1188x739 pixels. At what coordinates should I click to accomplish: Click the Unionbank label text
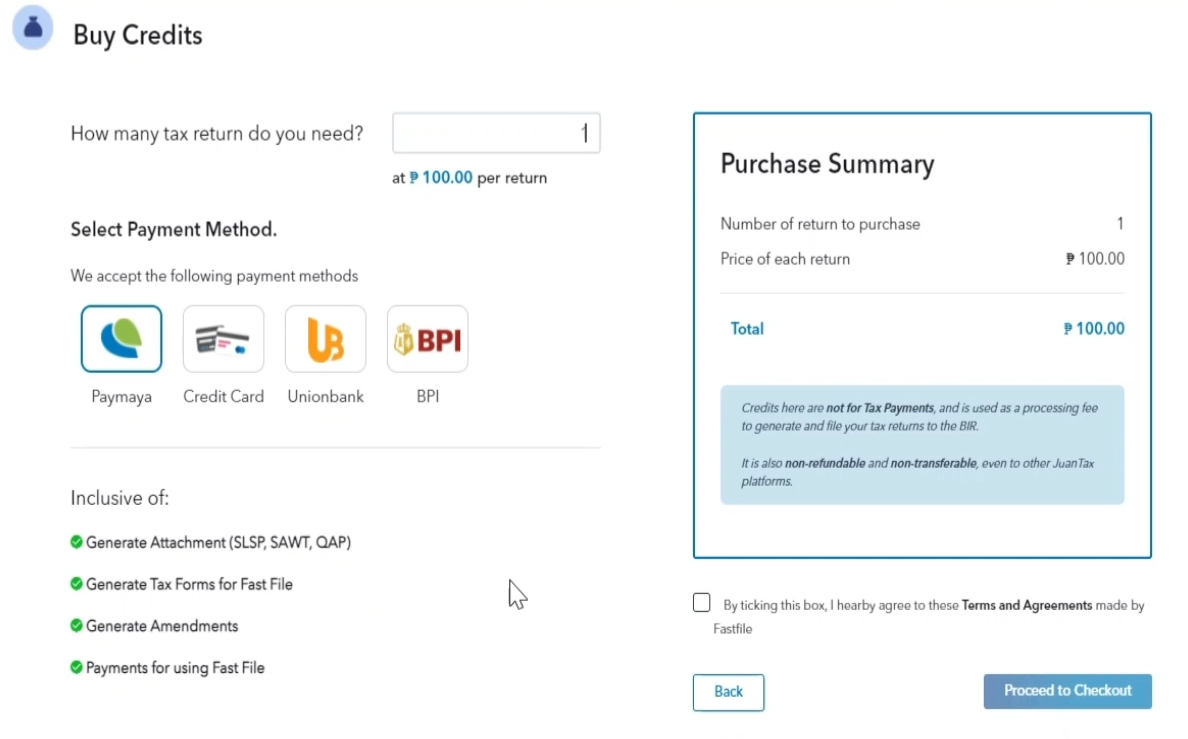(x=325, y=397)
